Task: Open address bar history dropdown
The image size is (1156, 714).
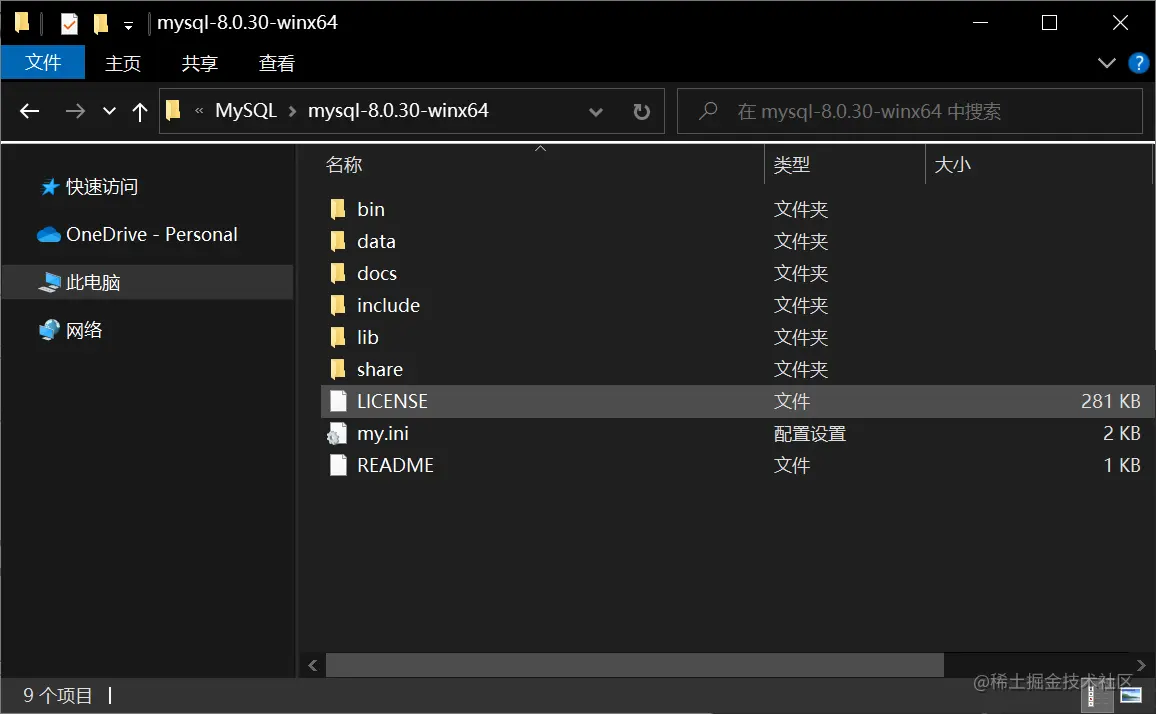Action: (596, 112)
